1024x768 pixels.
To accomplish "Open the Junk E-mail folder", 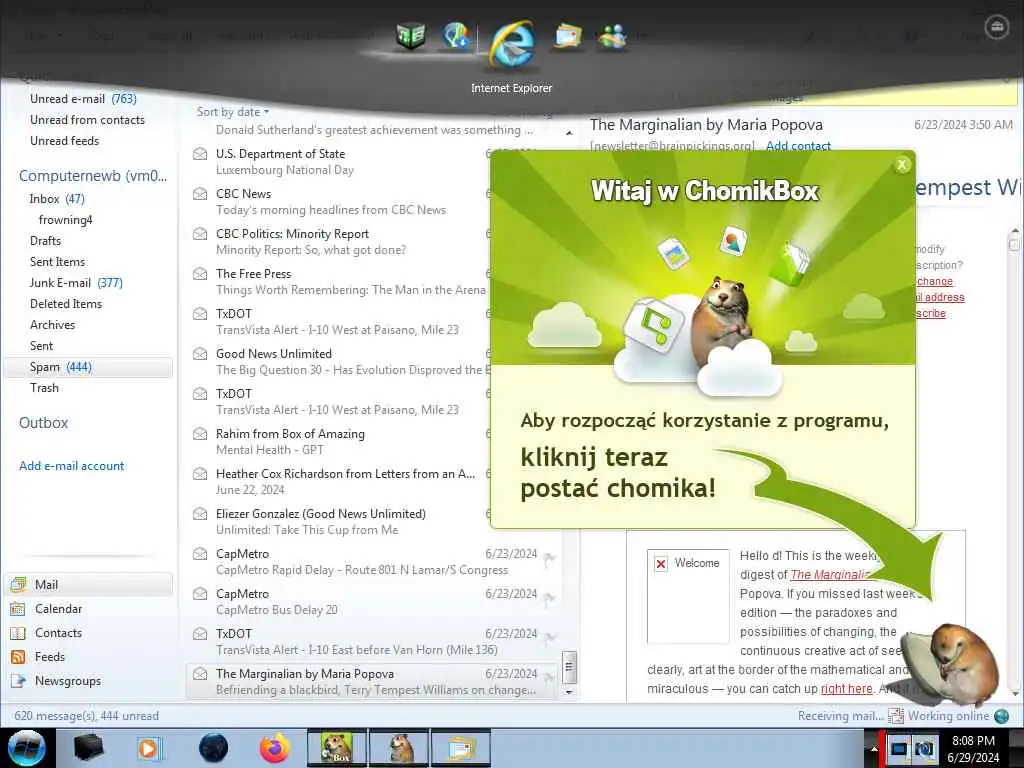I will pos(76,283).
